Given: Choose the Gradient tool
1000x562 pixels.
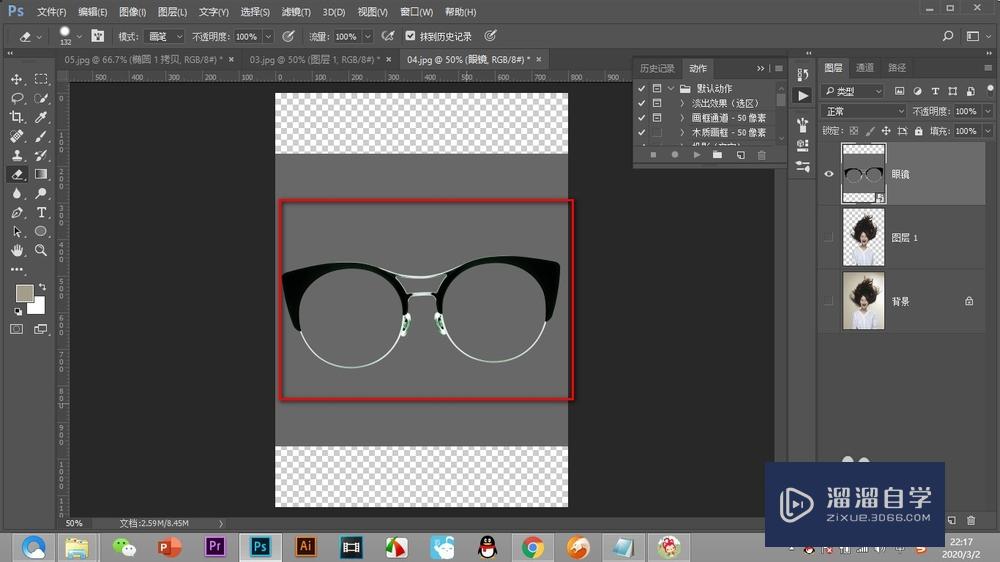Looking at the screenshot, I should [42, 174].
